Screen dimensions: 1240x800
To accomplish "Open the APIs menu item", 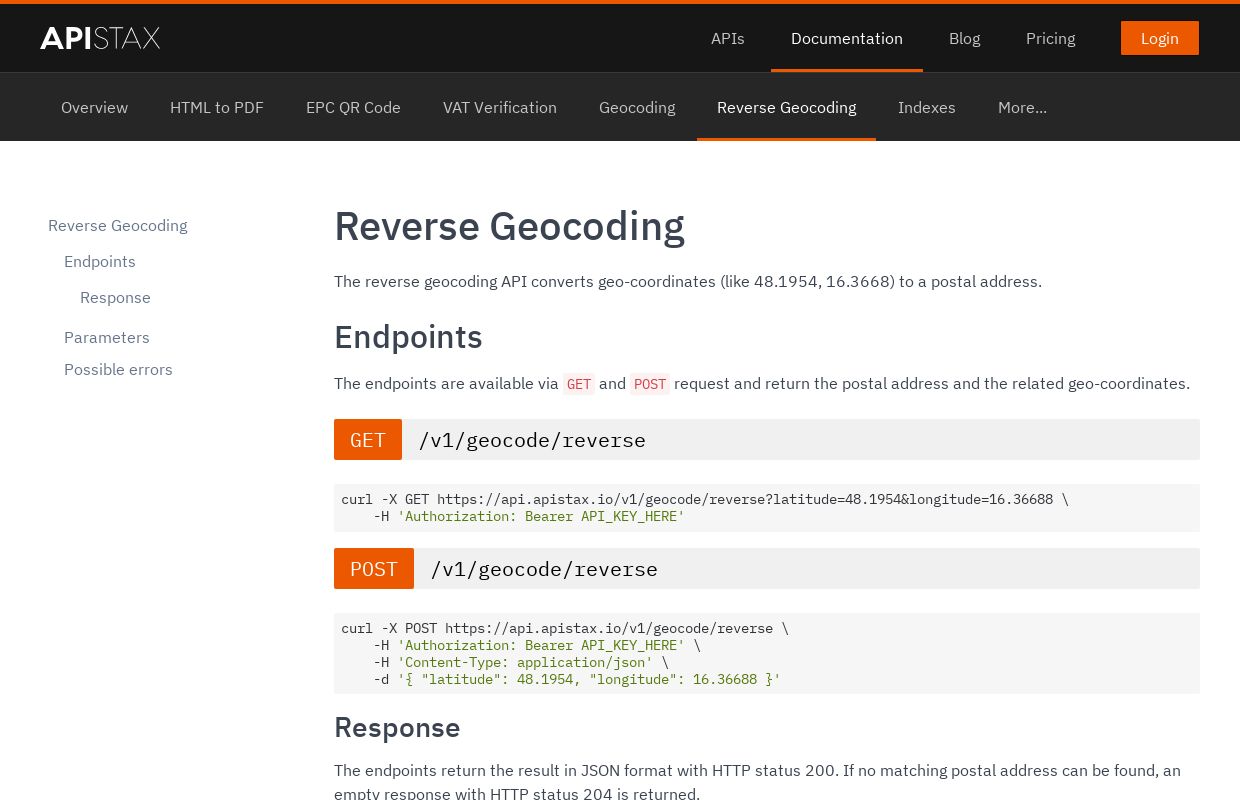I will [x=727, y=38].
